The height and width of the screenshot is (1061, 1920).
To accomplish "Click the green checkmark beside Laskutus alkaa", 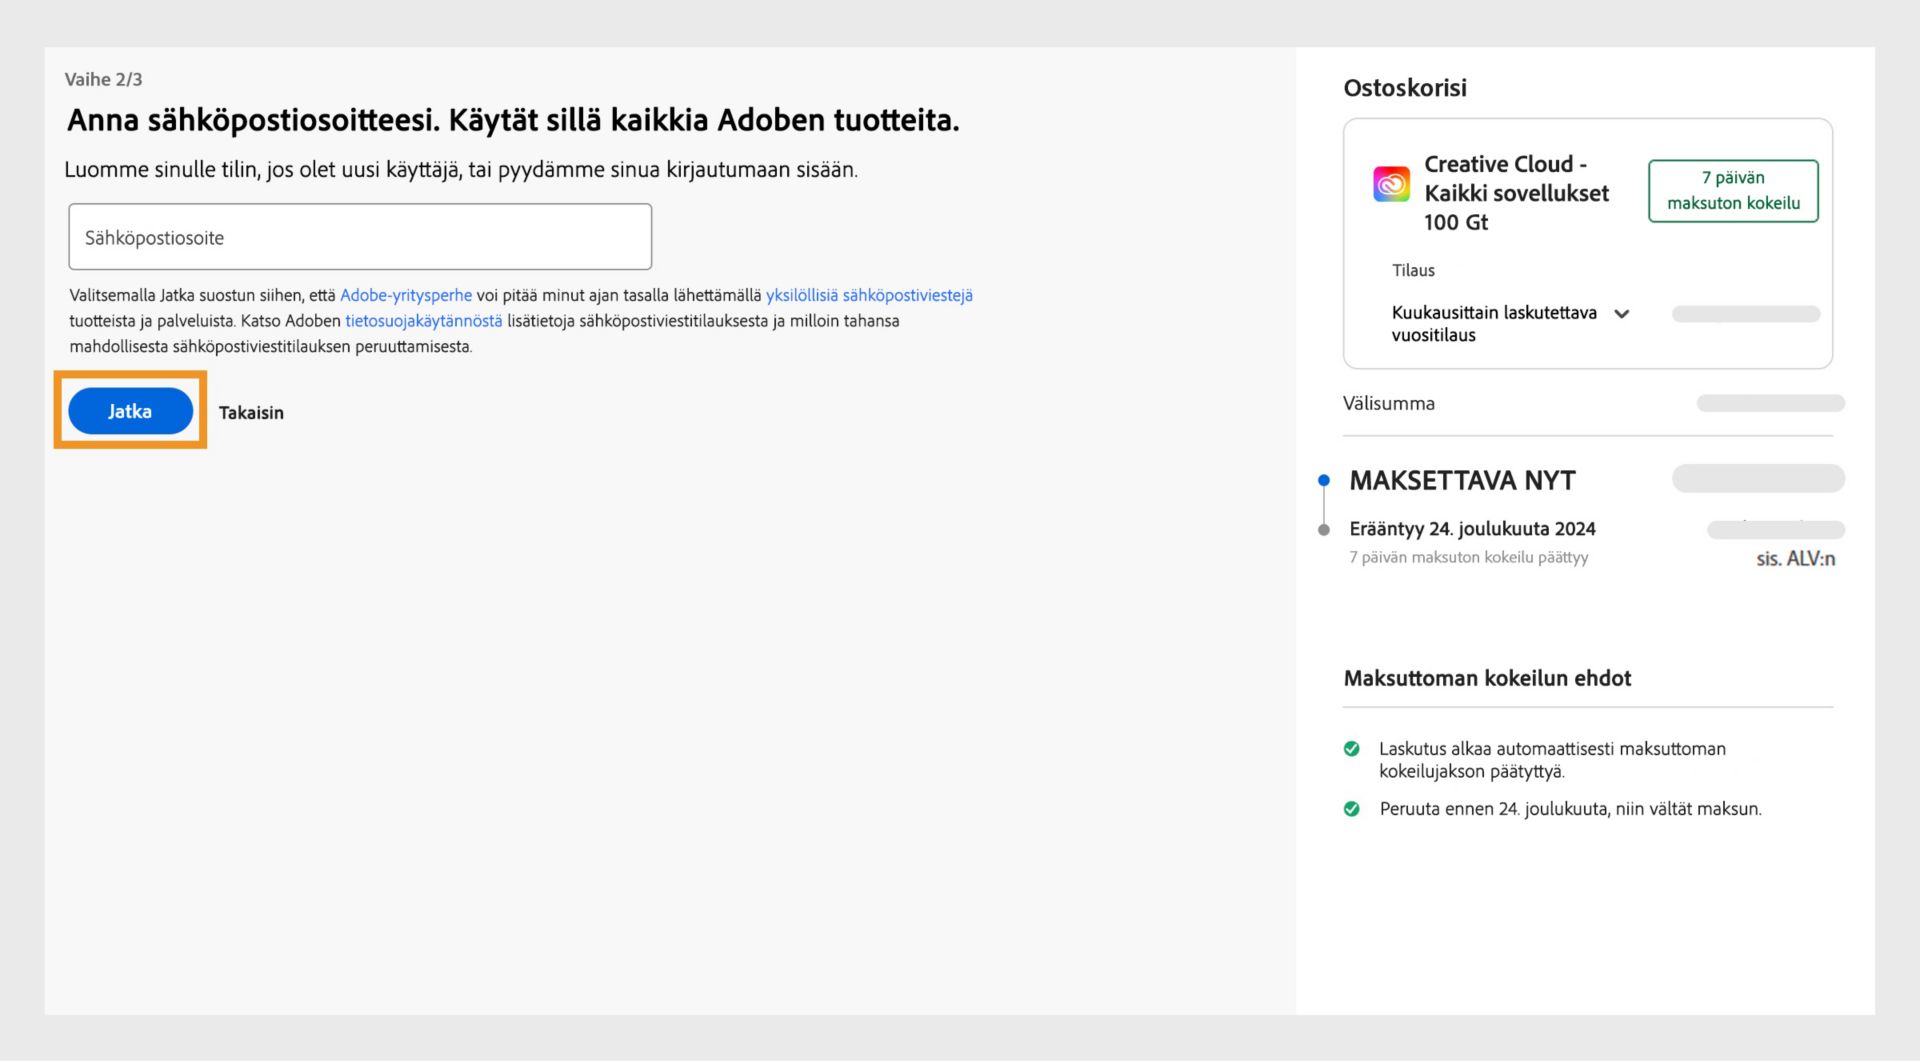I will point(1352,748).
